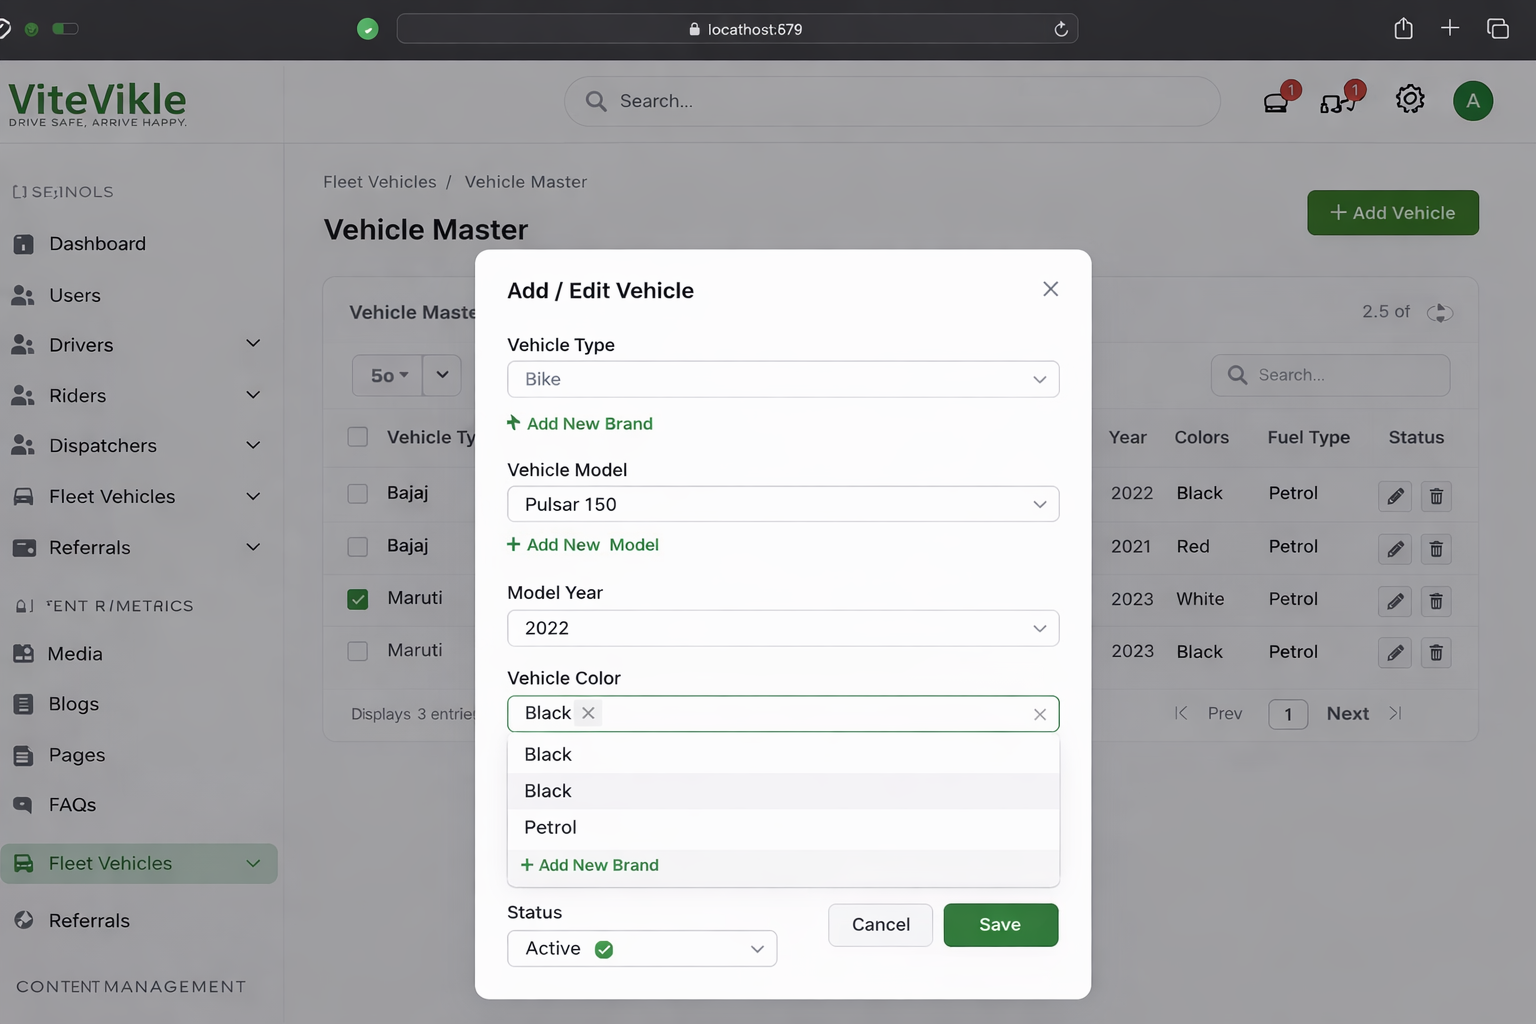Image resolution: width=1536 pixels, height=1024 pixels.
Task: Open Blogs in sidebar
Action: [x=74, y=704]
